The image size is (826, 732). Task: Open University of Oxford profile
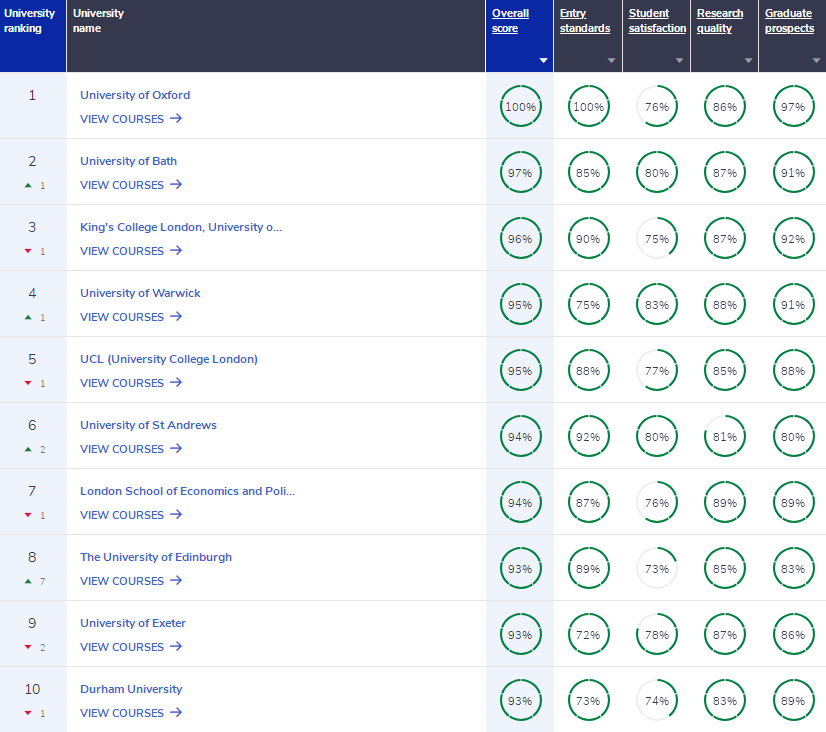tap(135, 95)
